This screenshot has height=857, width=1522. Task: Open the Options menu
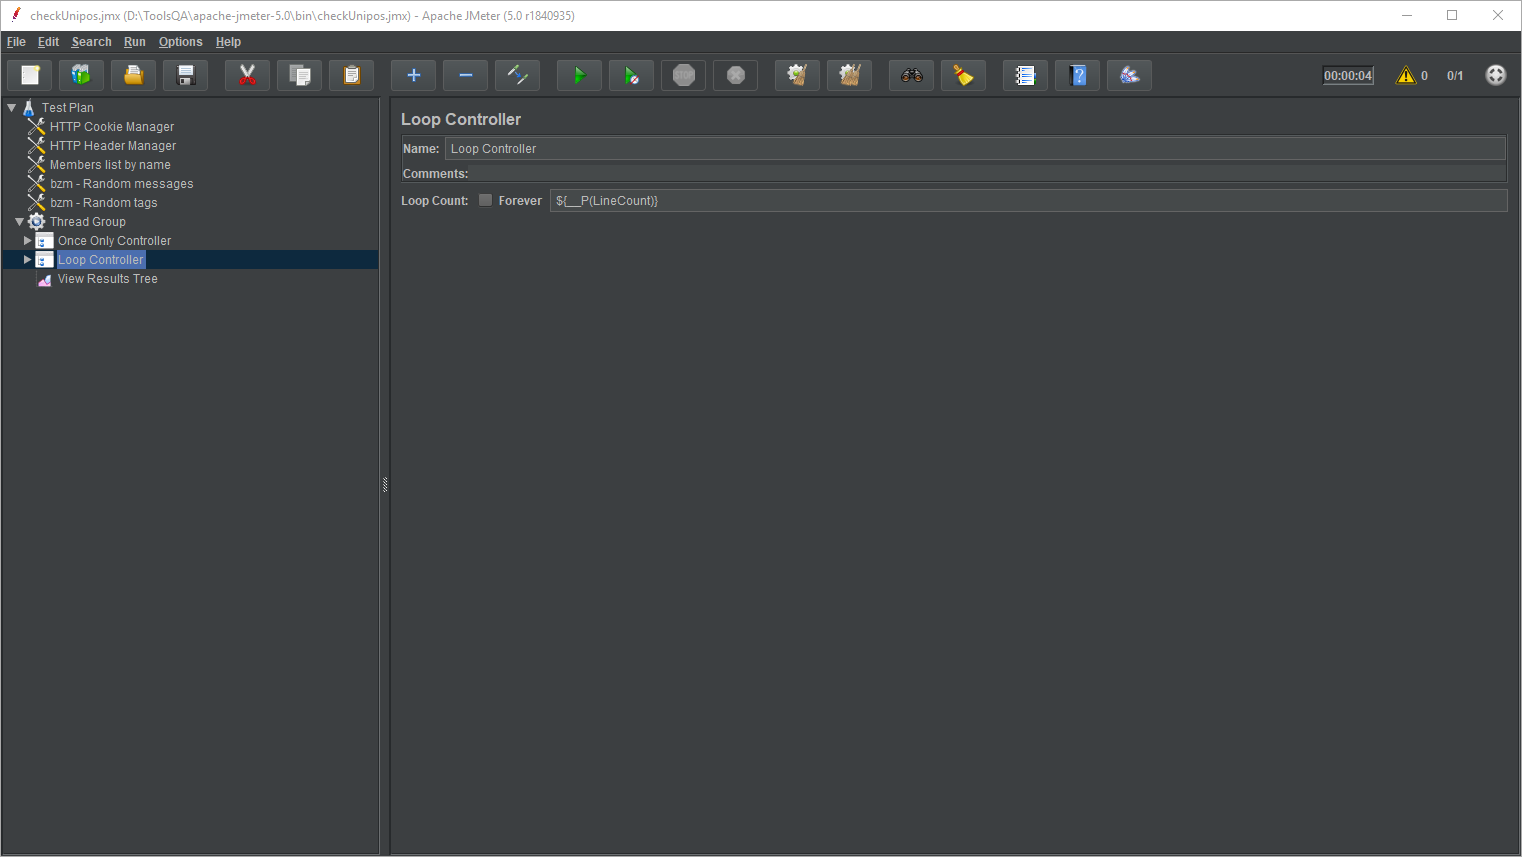coord(180,42)
